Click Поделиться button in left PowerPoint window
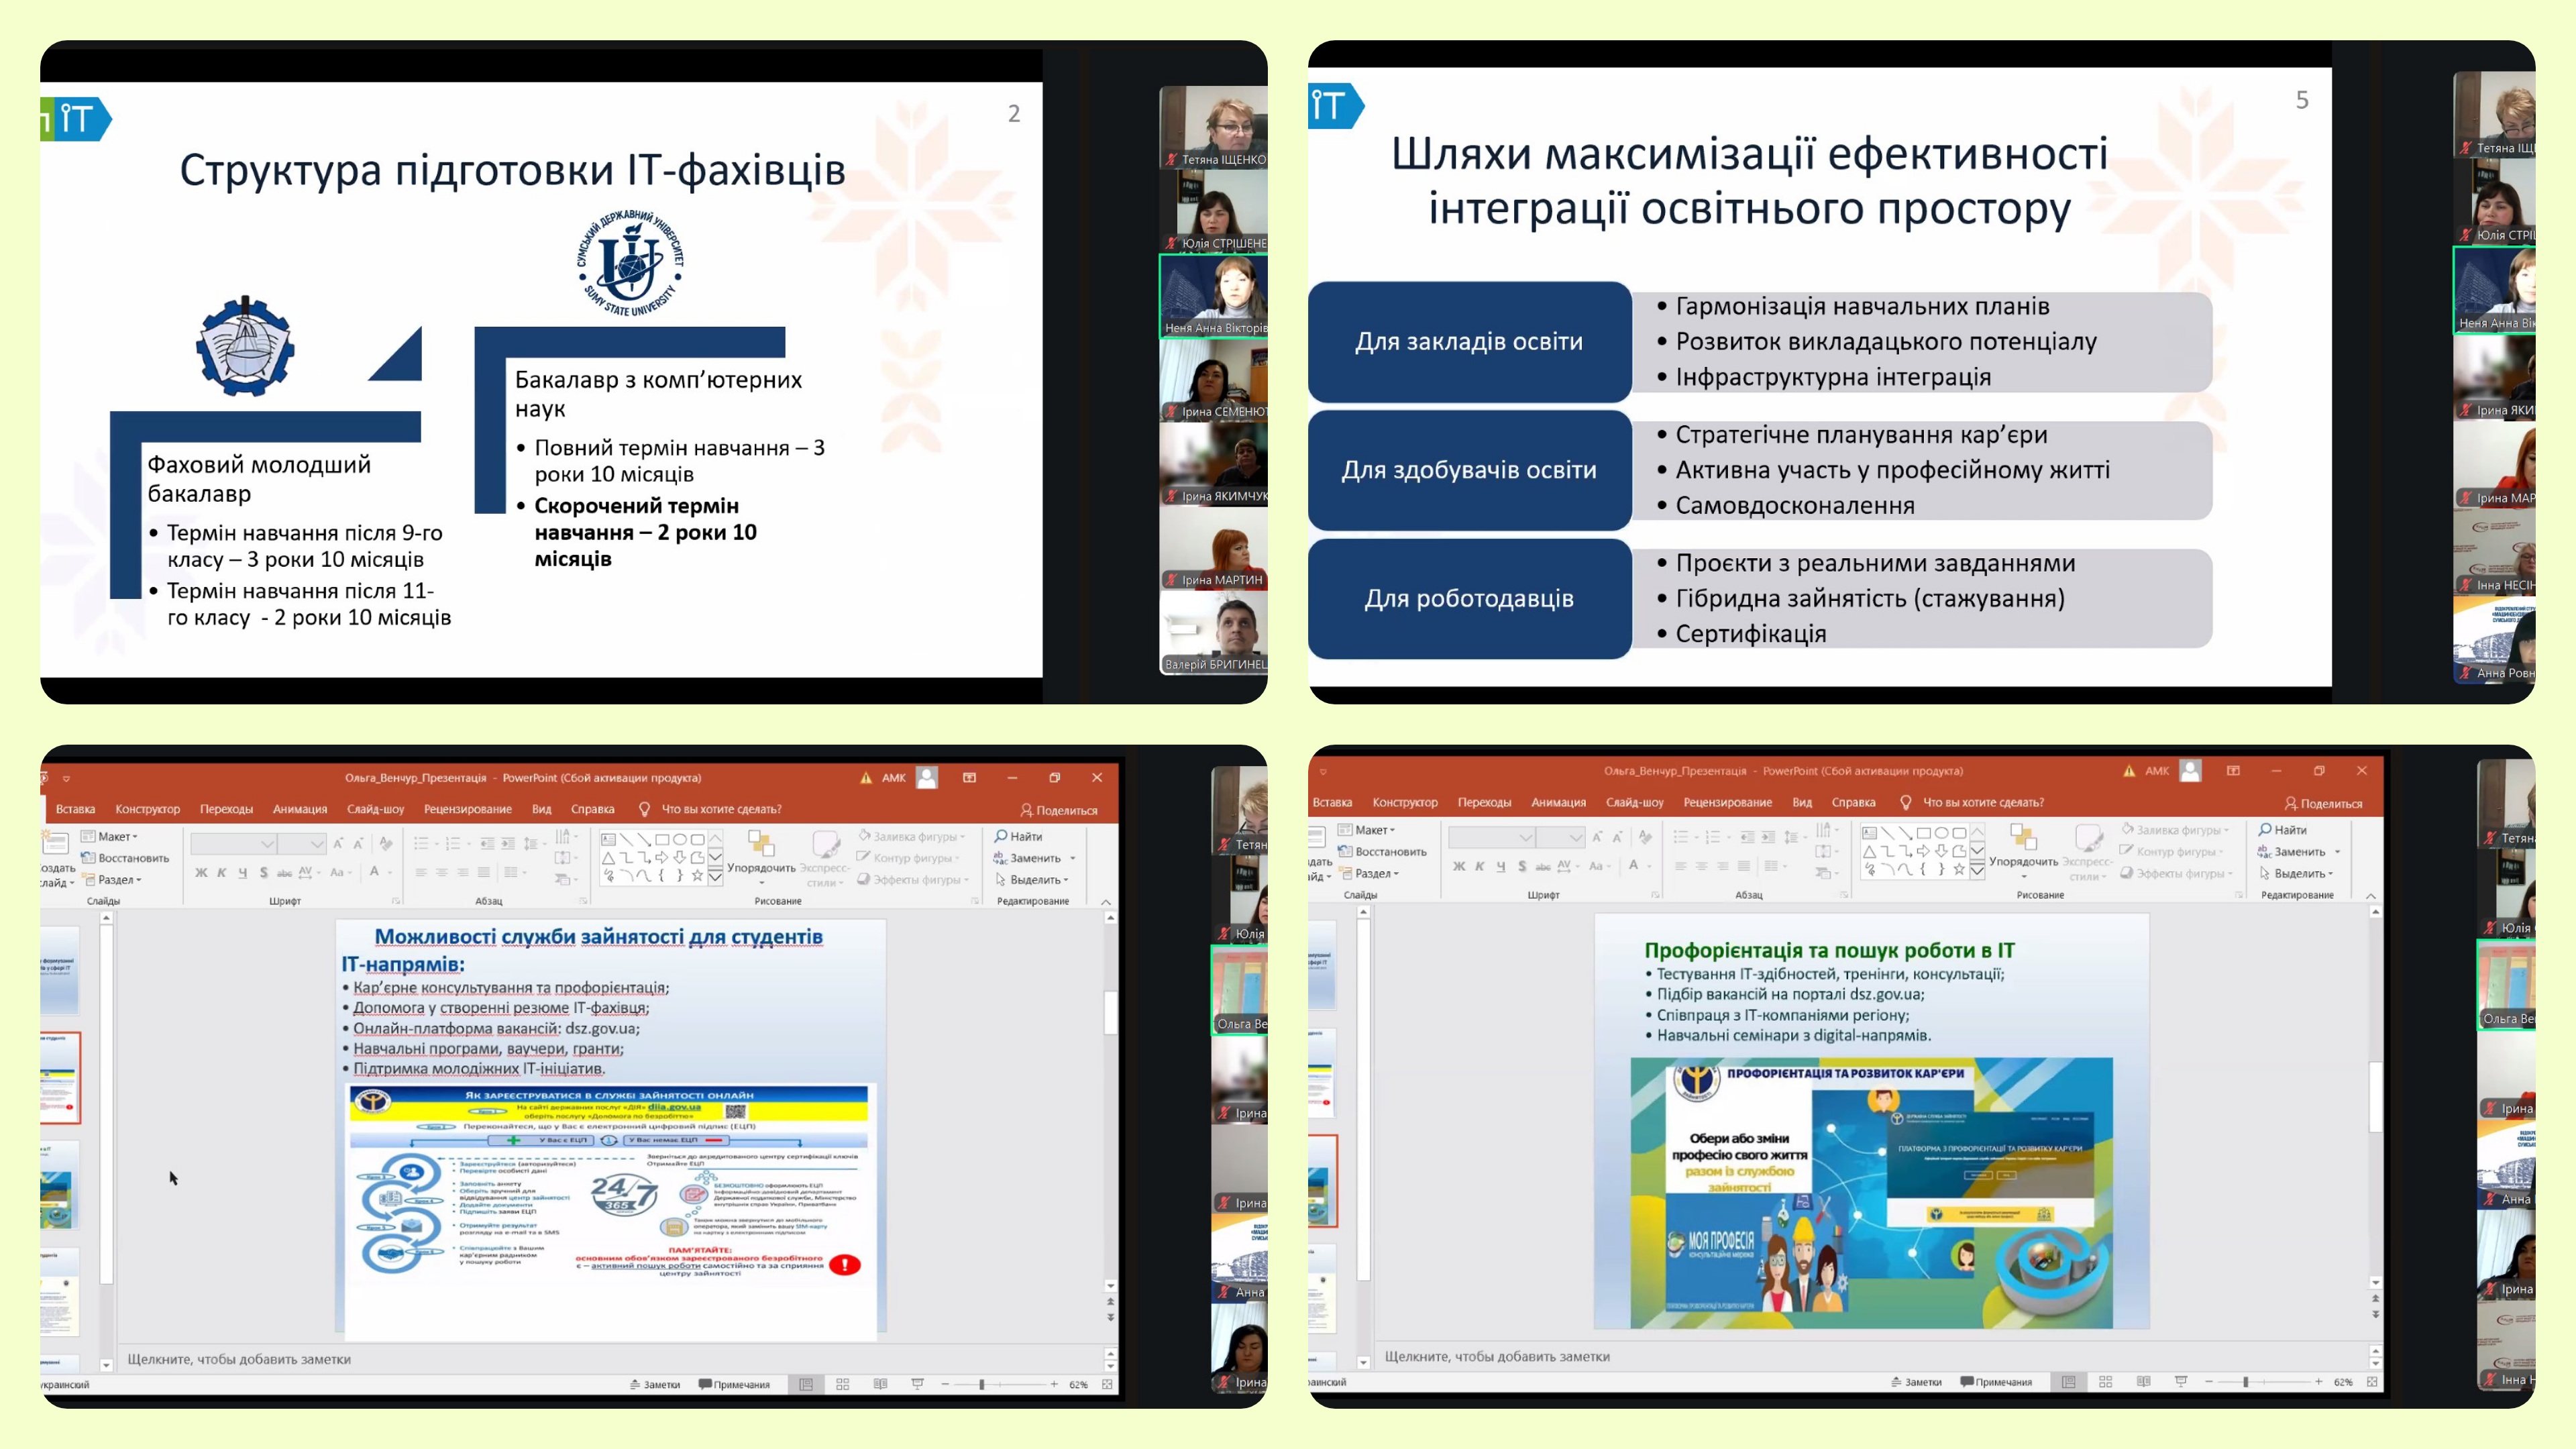The image size is (2576, 1449). (x=1058, y=810)
